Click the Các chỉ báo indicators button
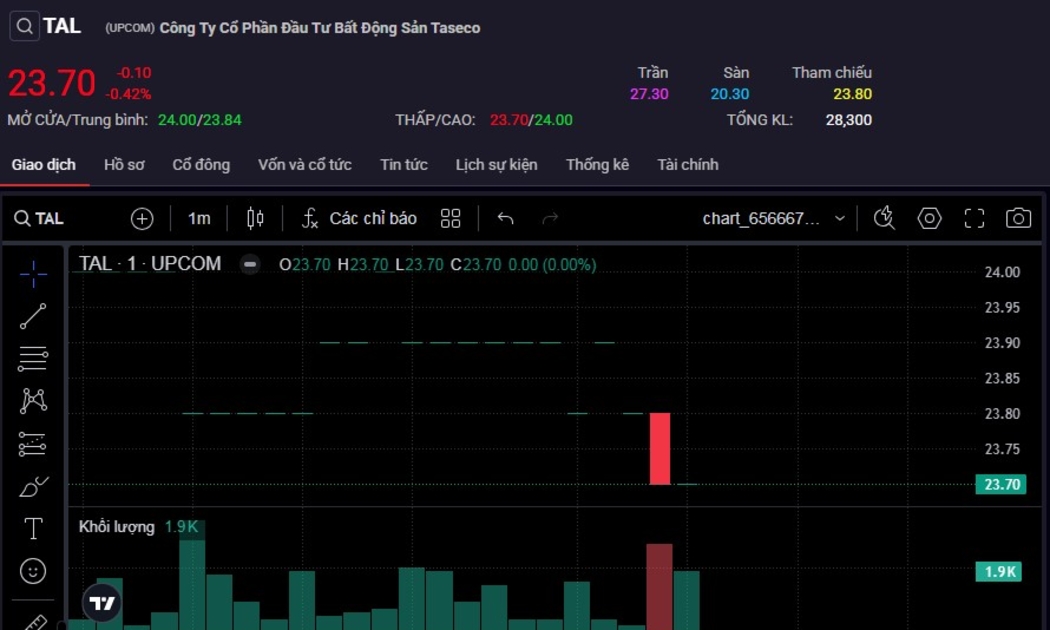The width and height of the screenshot is (1050, 630). point(359,218)
